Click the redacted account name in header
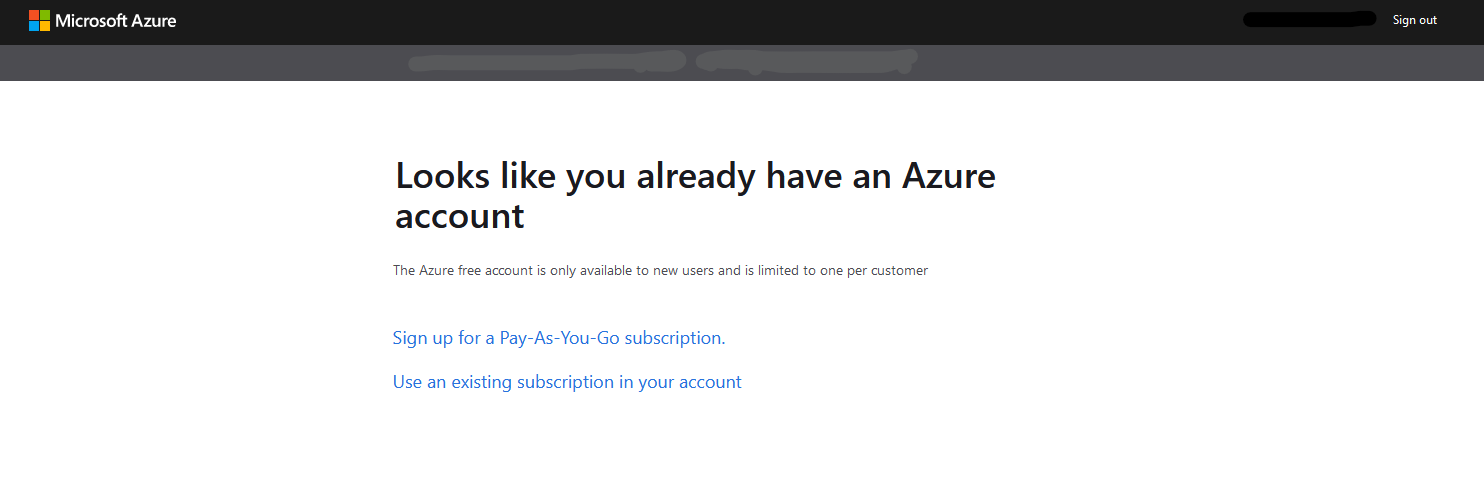This screenshot has height=483, width=1484. [x=1309, y=19]
